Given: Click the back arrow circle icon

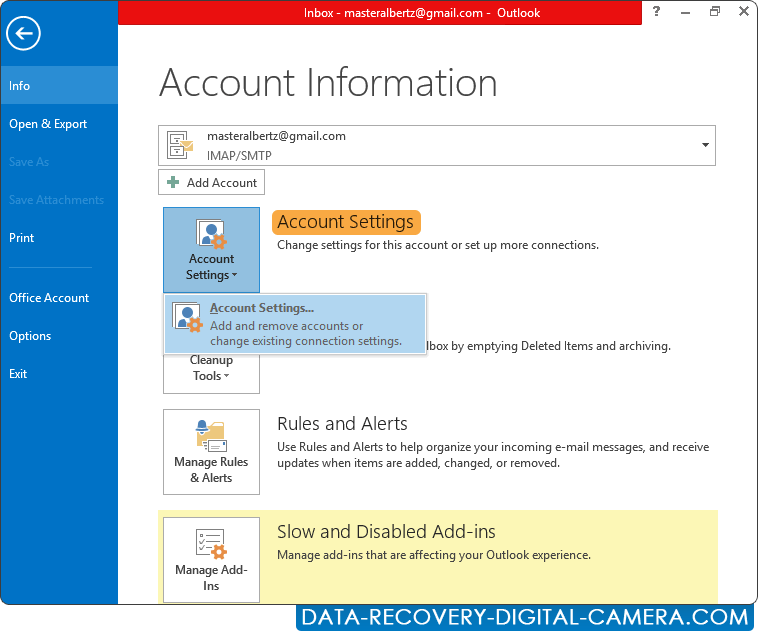Looking at the screenshot, I should tap(23, 33).
